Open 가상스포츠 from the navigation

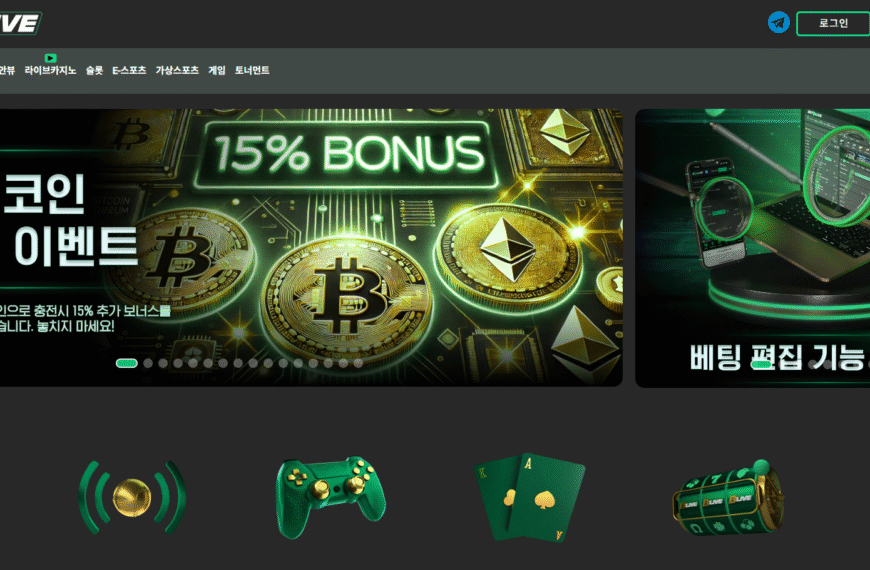(x=177, y=70)
